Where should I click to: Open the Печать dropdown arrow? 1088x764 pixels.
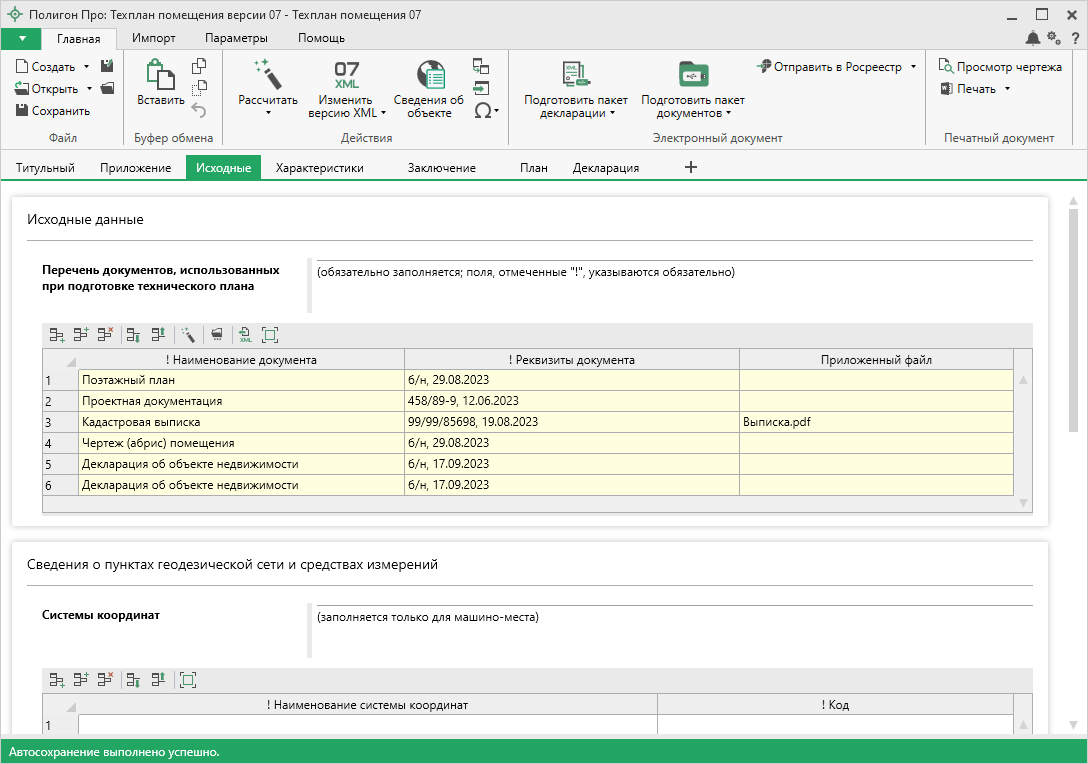(1007, 89)
